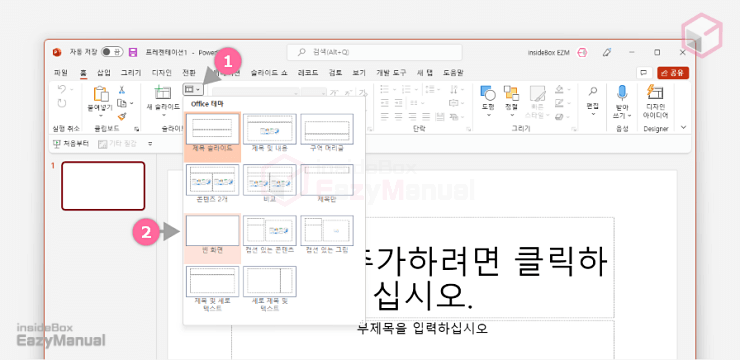
Task: Open the insideBox EZM account avatar
Action: coord(582,52)
